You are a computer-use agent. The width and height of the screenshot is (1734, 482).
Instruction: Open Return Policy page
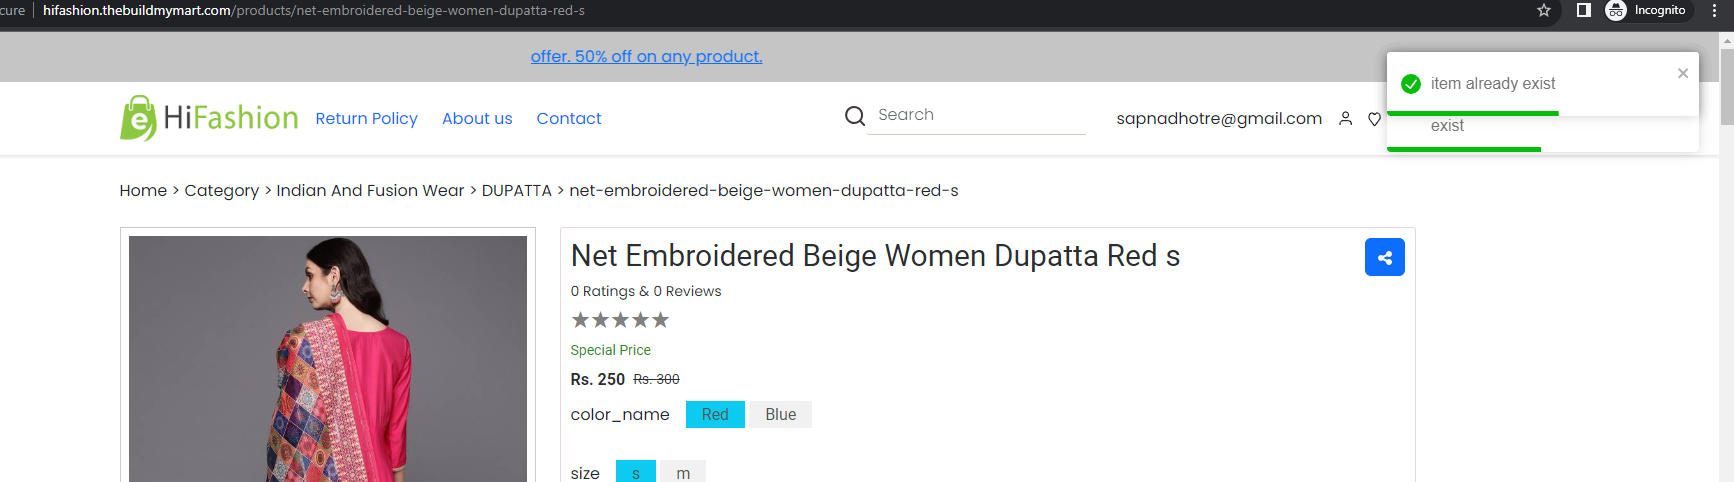(367, 118)
